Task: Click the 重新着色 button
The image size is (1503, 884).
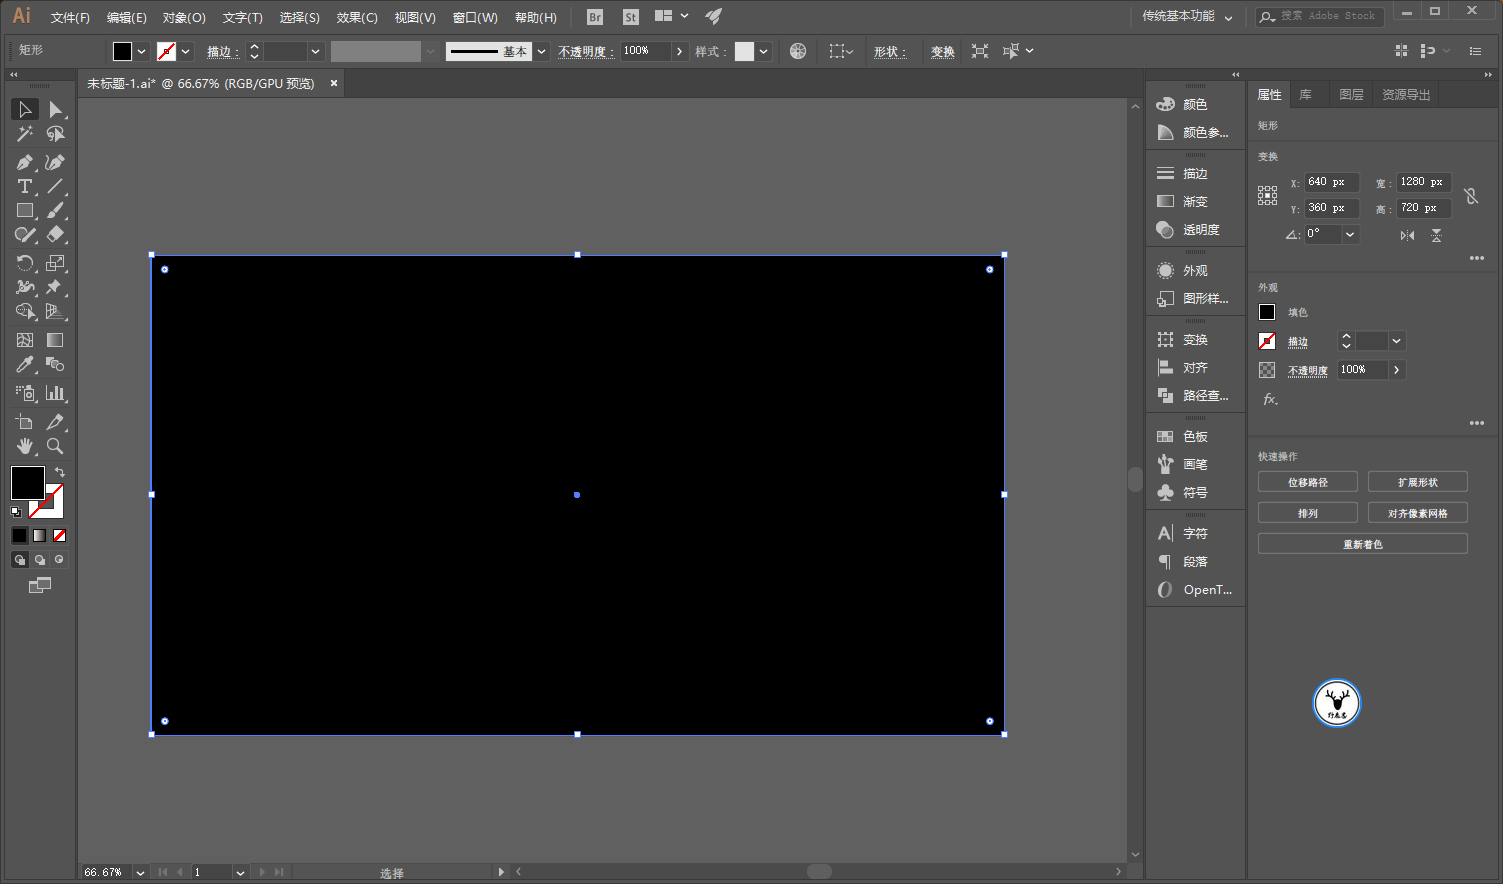Action: (x=1363, y=544)
